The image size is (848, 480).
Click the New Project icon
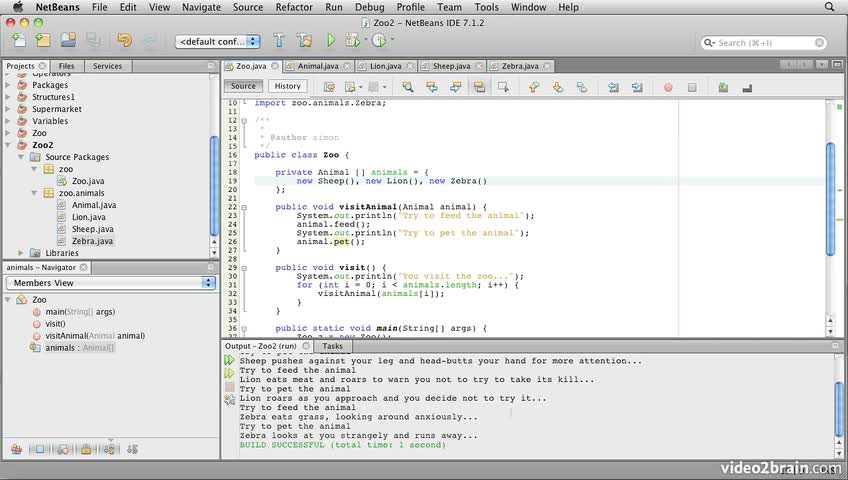point(43,41)
